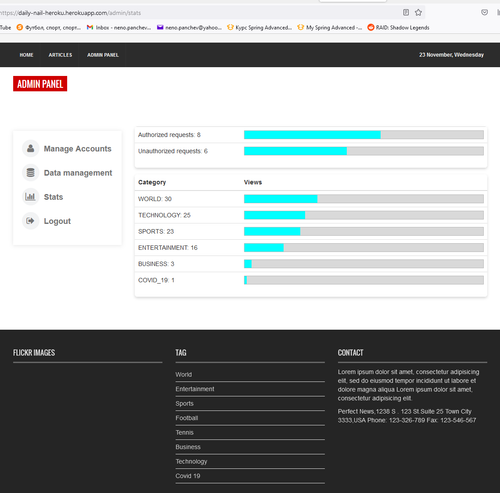The height and width of the screenshot is (493, 500).
Task: Click 'COVID_19: 1' row label
Action: point(156,280)
